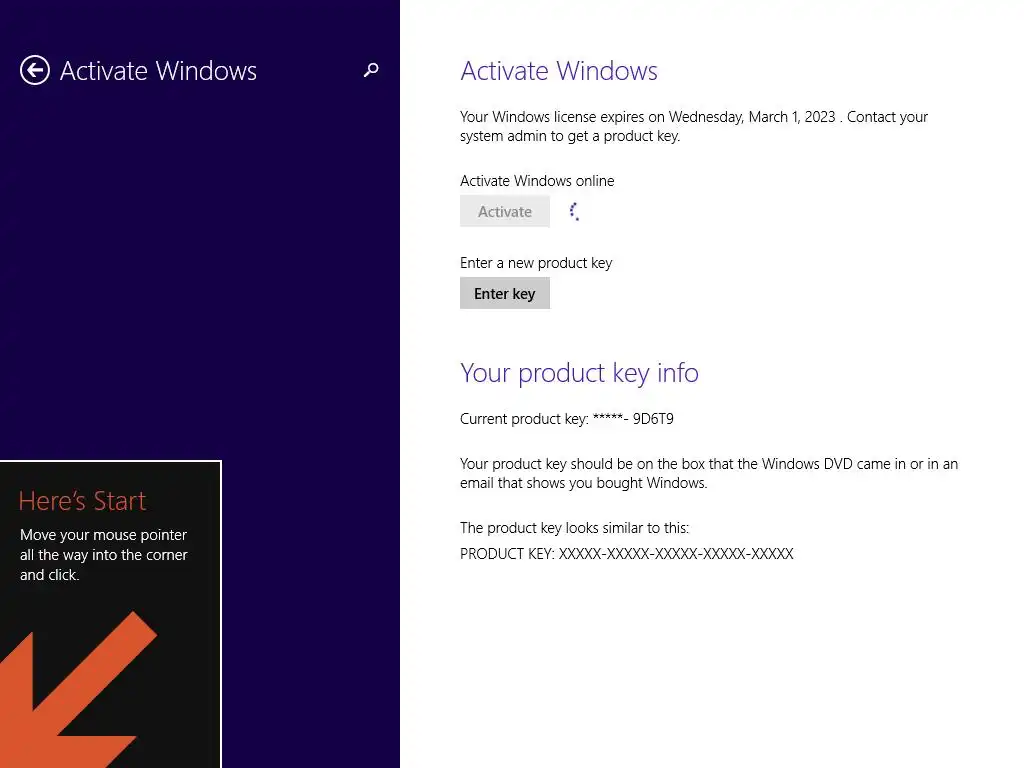
Task: Click the Move your mouse pointer tip text
Action: (104, 554)
